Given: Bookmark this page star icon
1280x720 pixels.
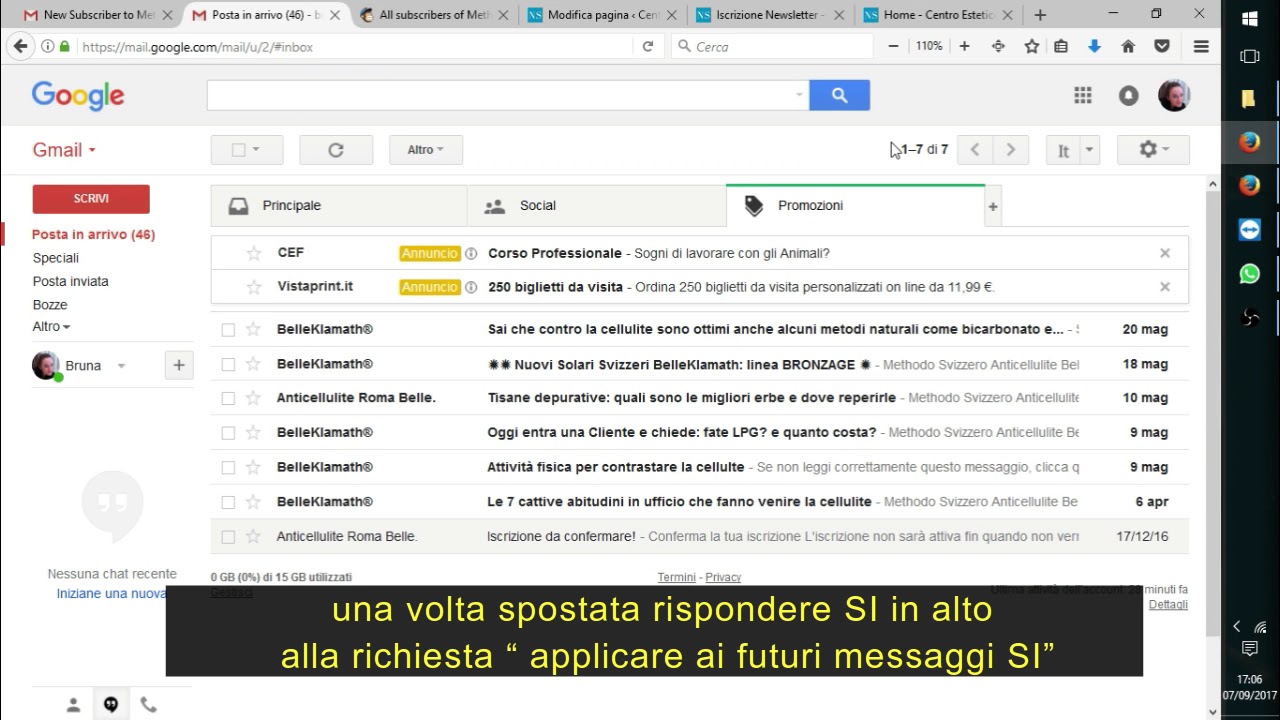Looking at the screenshot, I should (1032, 46).
